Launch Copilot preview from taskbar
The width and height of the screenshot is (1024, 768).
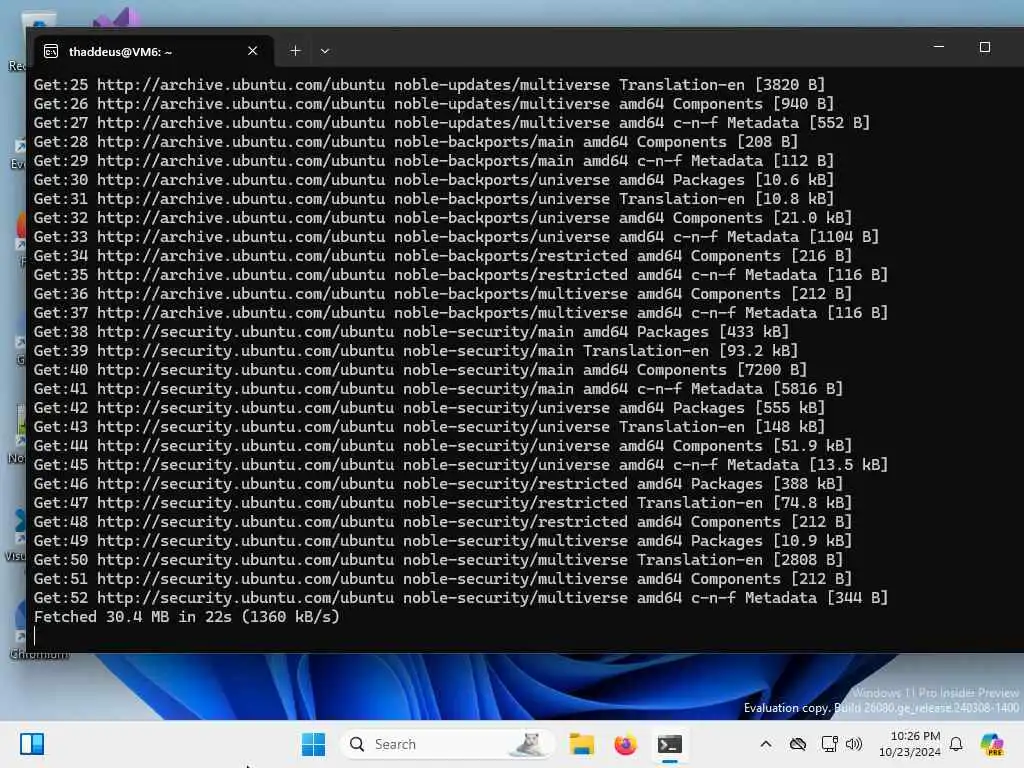pyautogui.click(x=991, y=744)
